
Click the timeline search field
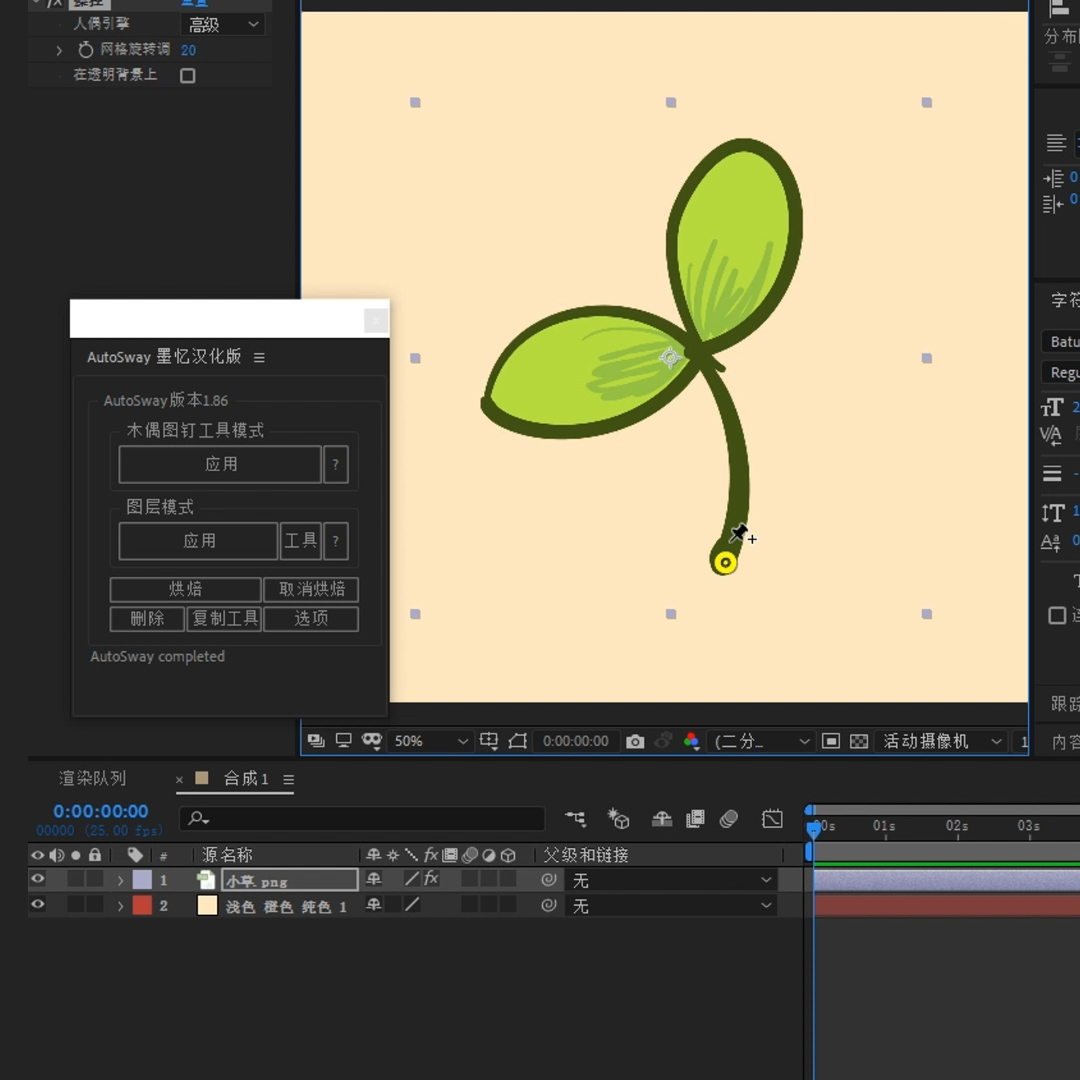pos(362,818)
